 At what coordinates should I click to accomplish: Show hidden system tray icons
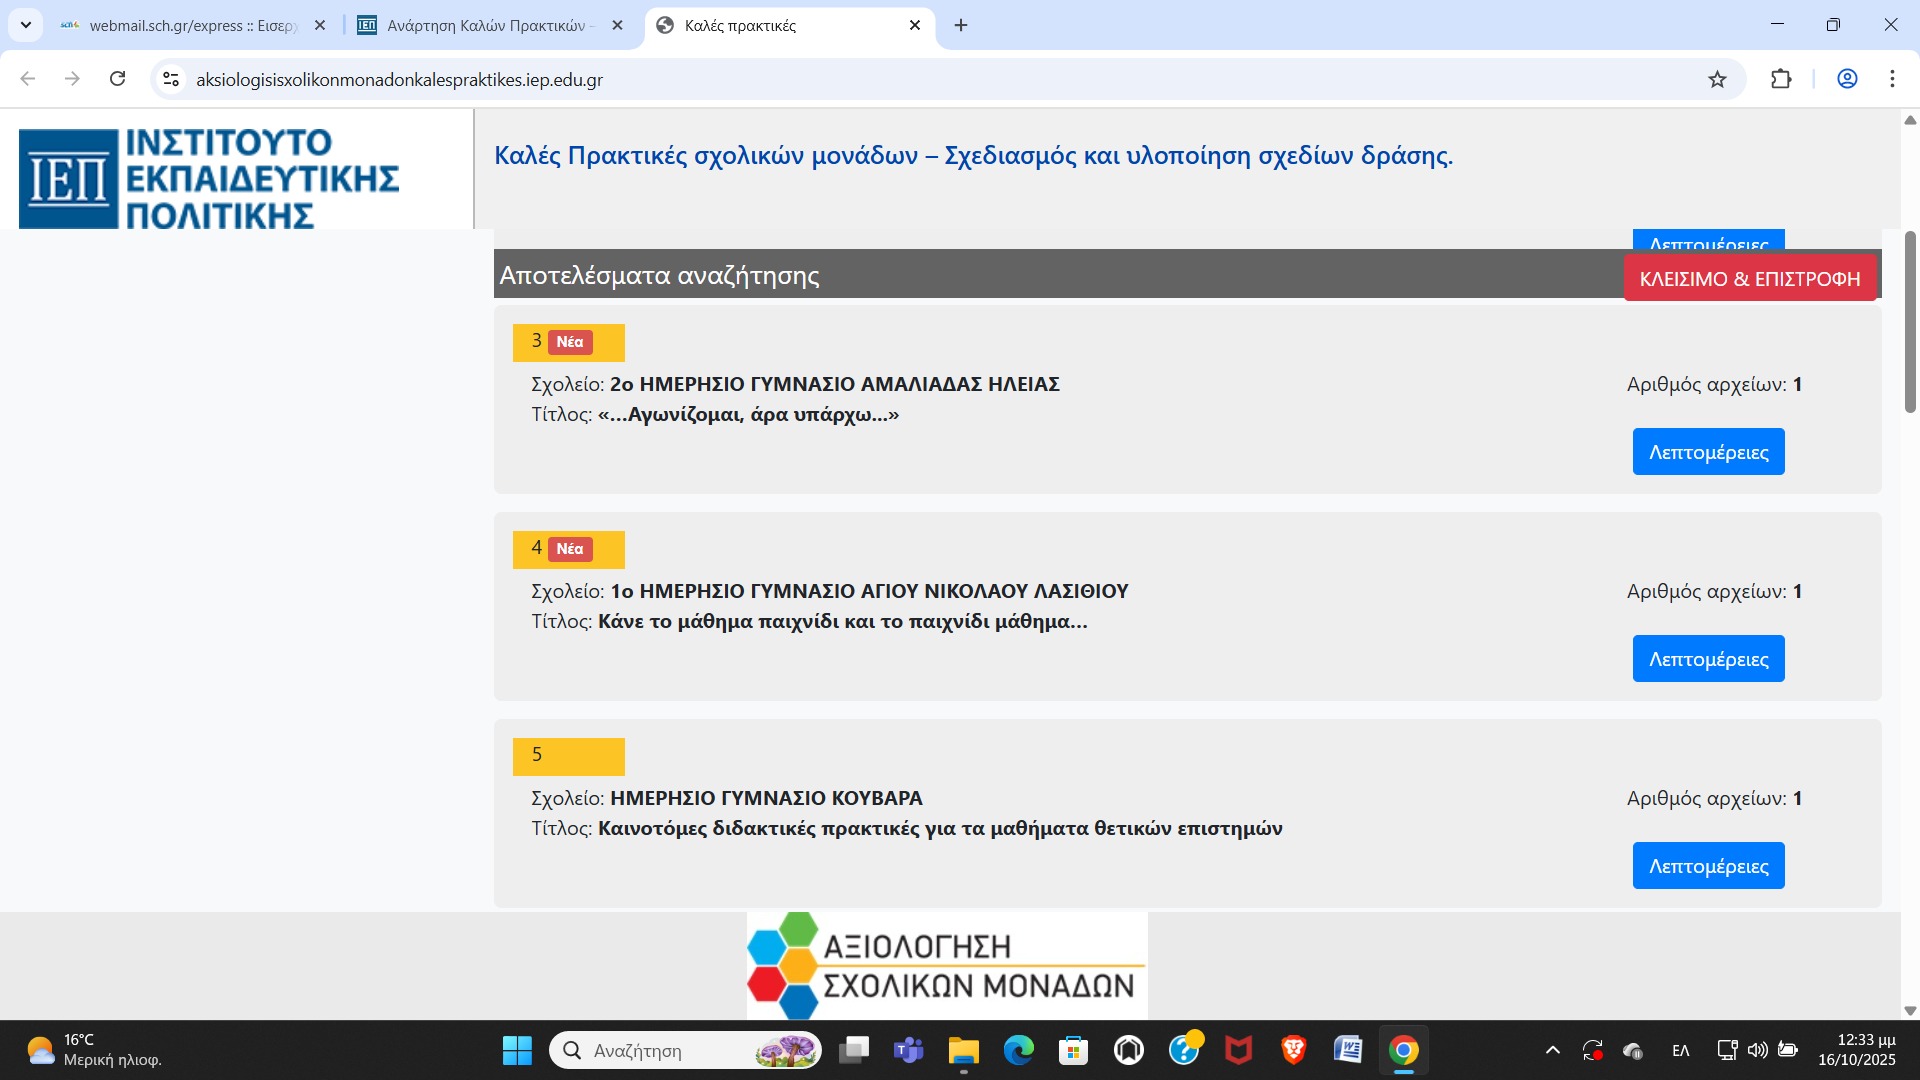[1553, 1051]
